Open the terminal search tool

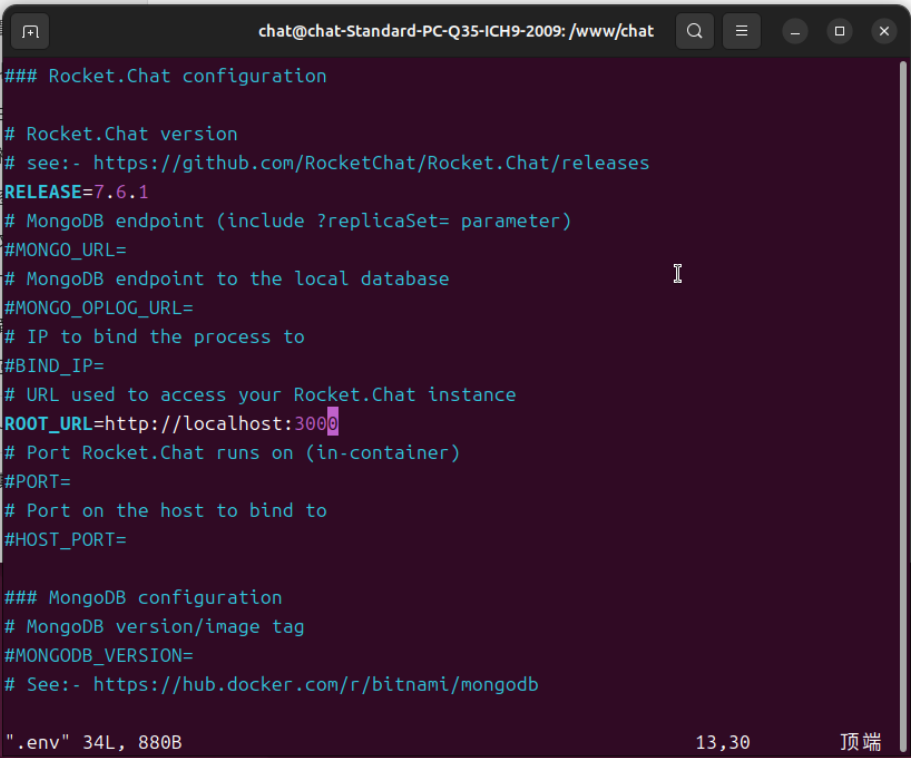pos(694,31)
